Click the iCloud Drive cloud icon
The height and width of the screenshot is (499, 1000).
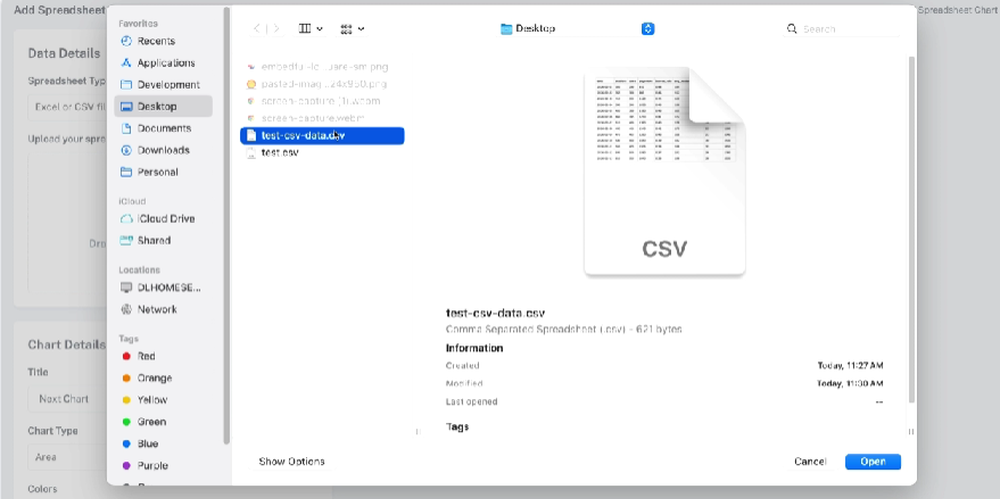pyautogui.click(x=126, y=218)
